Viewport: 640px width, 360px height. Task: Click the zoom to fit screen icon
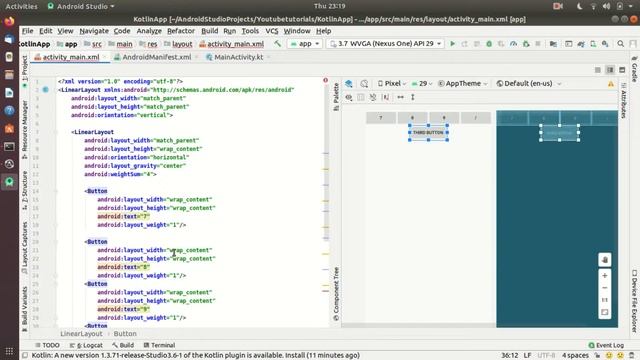click(604, 312)
